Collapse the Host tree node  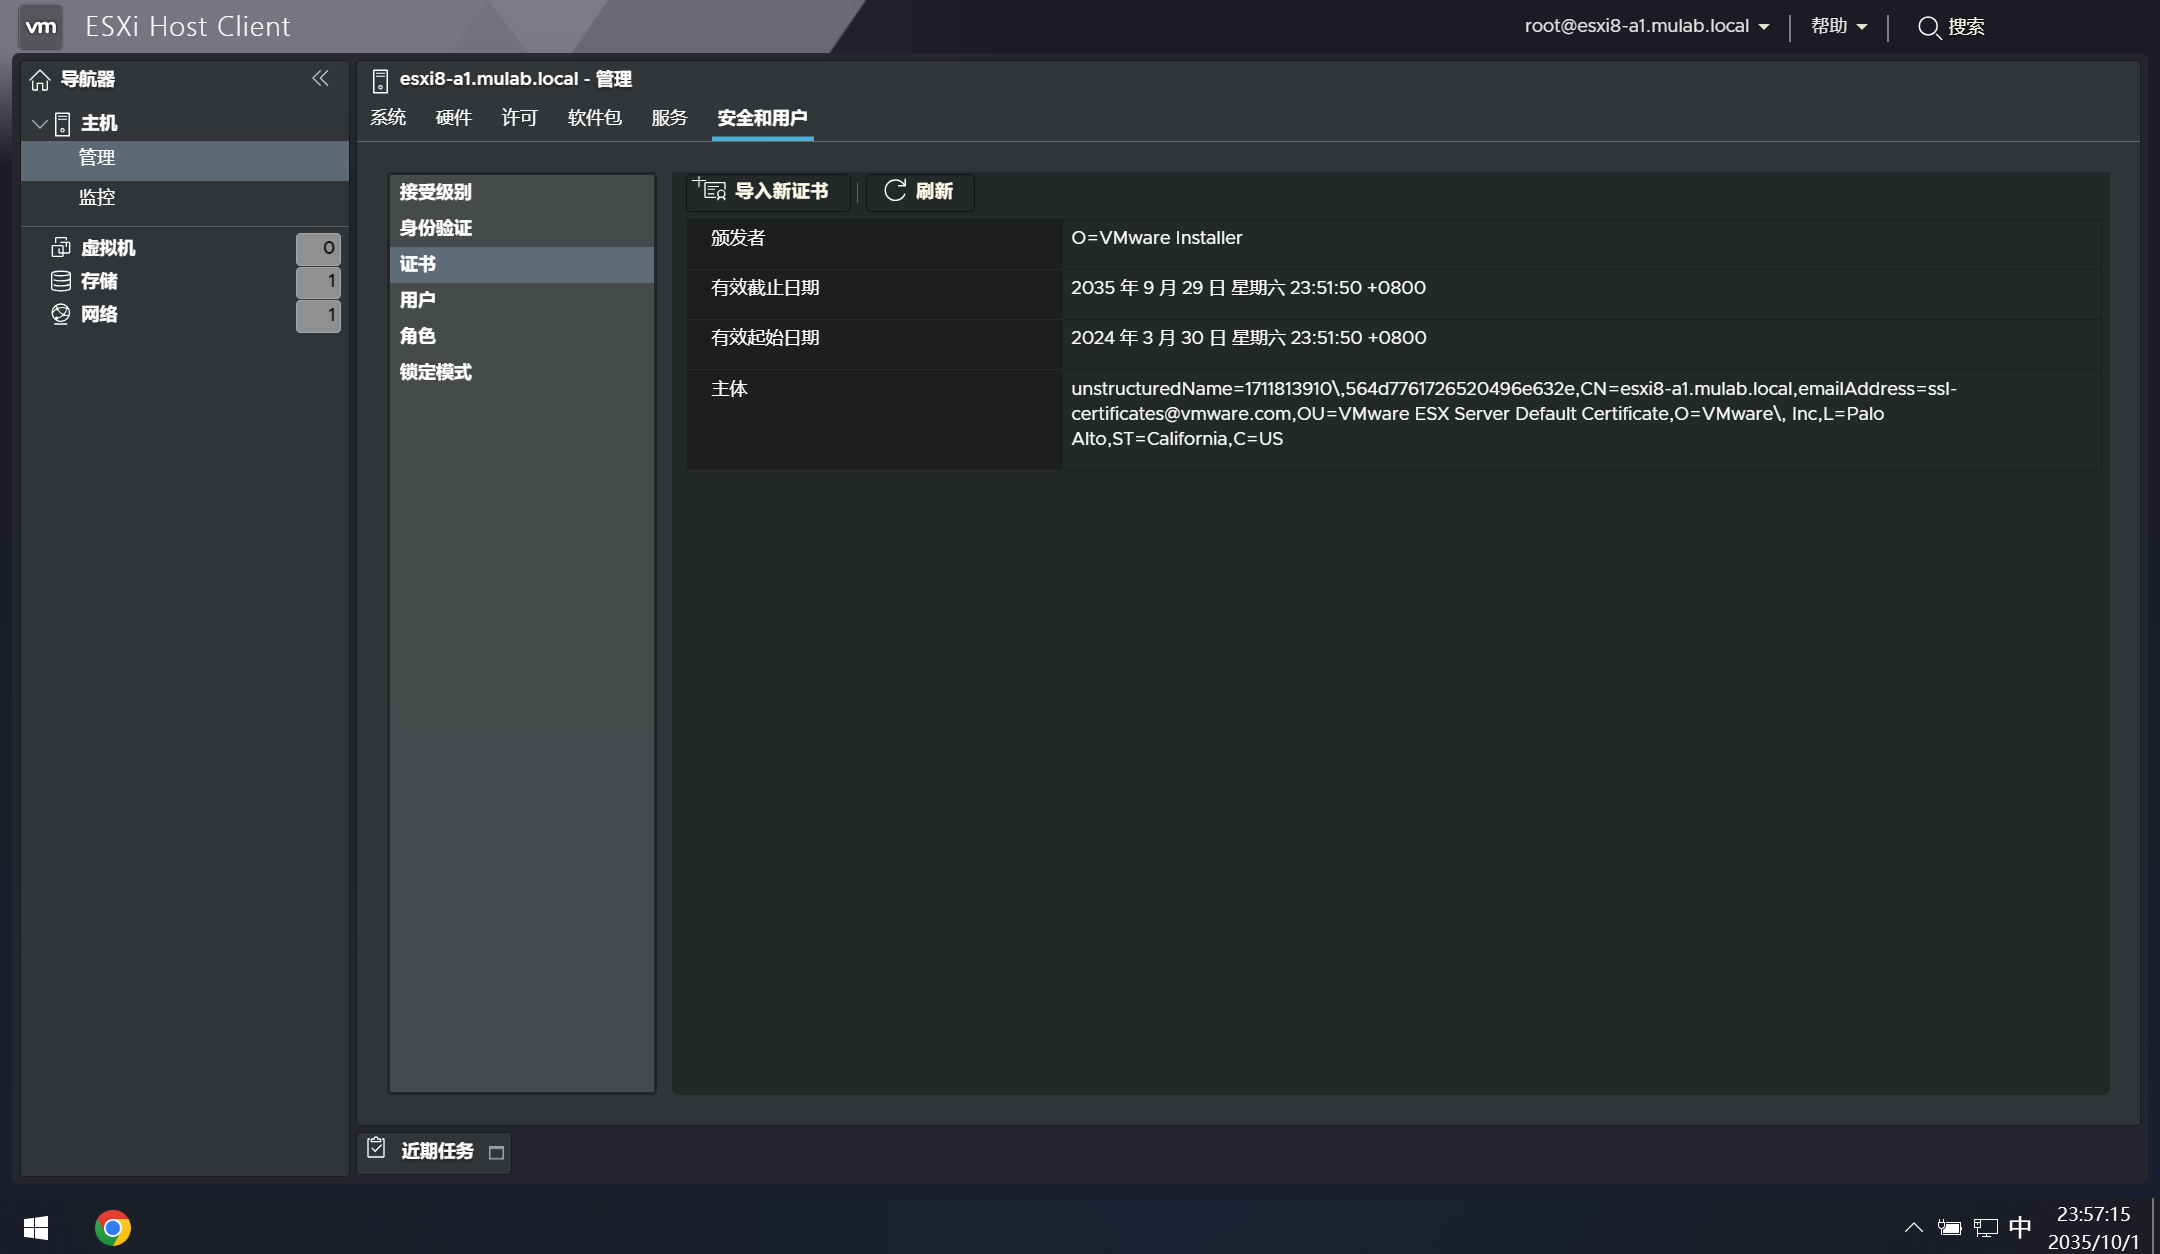[40, 124]
